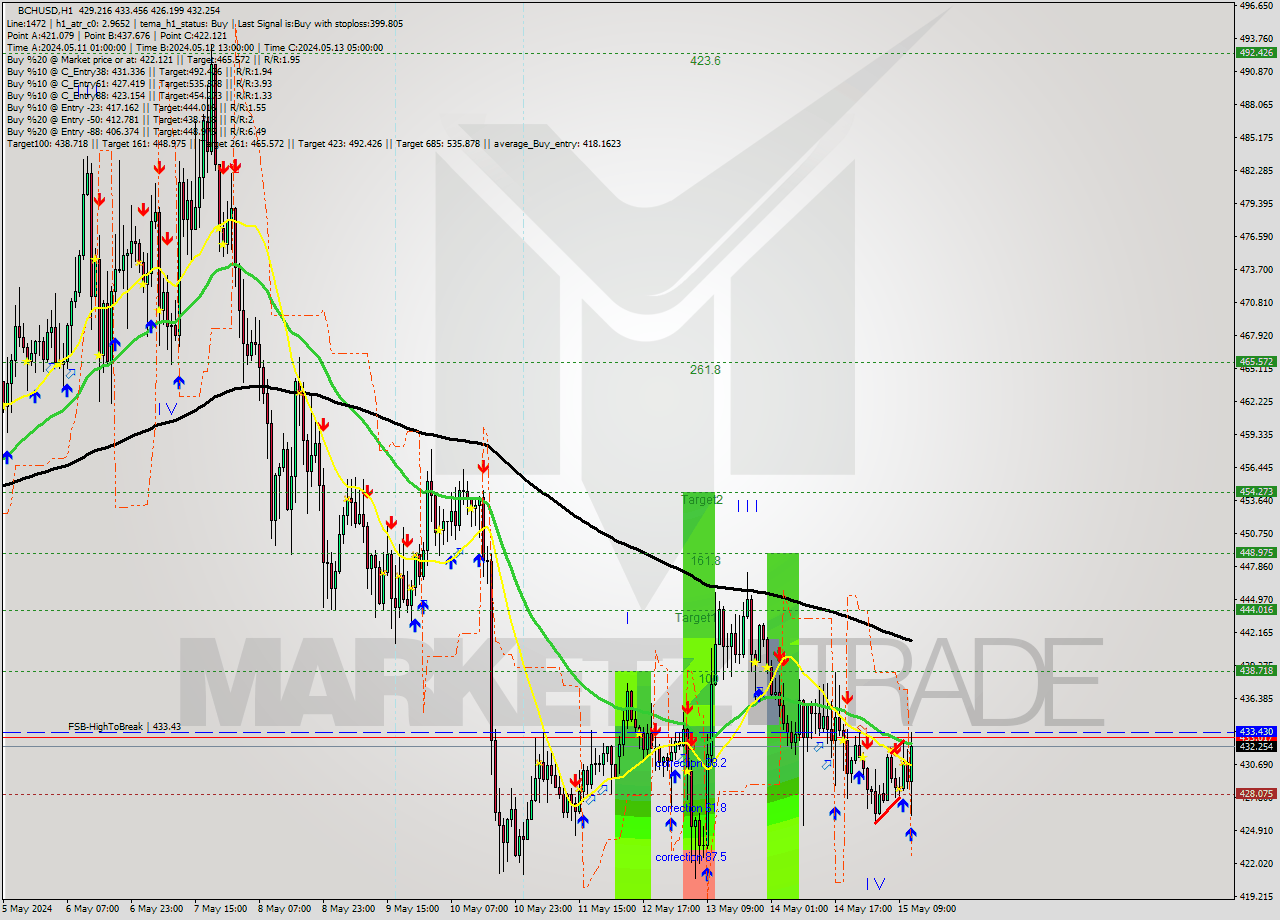Select the 6 May 23:00 time label
The height and width of the screenshot is (920, 1280).
pyautogui.click(x=154, y=909)
